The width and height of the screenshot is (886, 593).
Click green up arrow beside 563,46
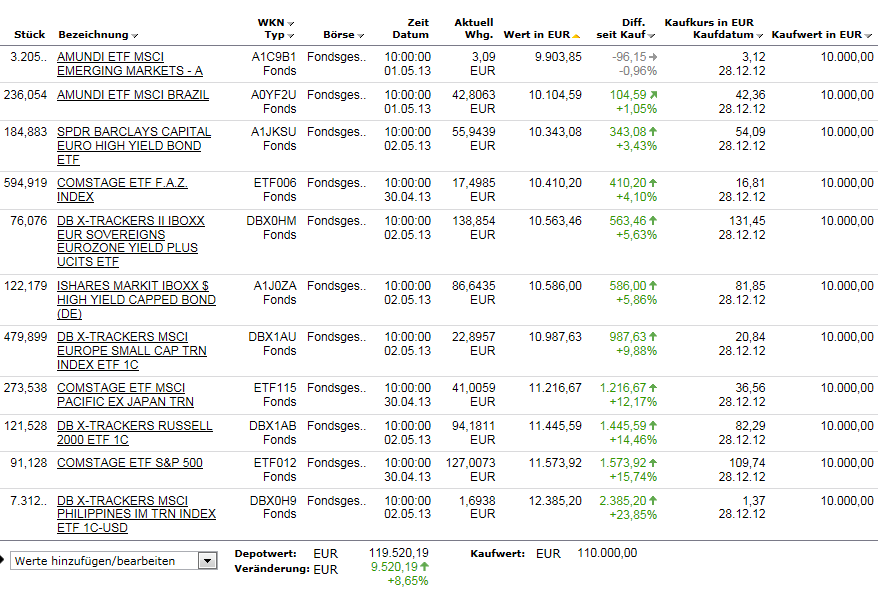(653, 221)
